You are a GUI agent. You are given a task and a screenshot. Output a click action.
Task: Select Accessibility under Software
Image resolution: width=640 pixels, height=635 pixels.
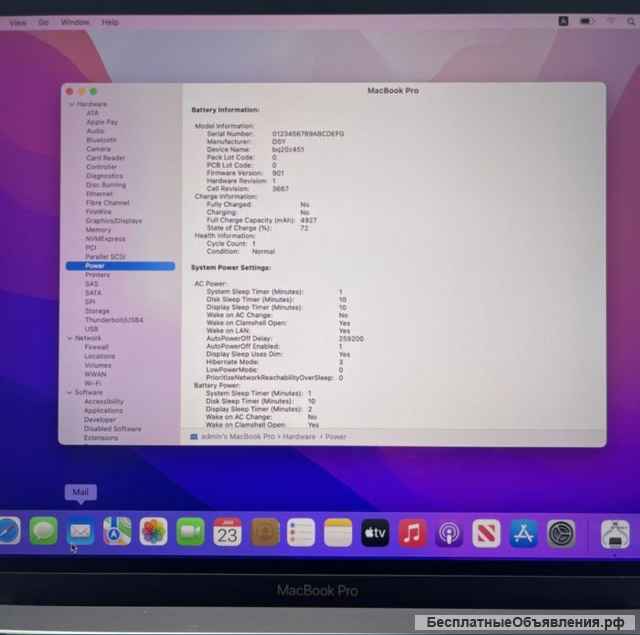[104, 402]
